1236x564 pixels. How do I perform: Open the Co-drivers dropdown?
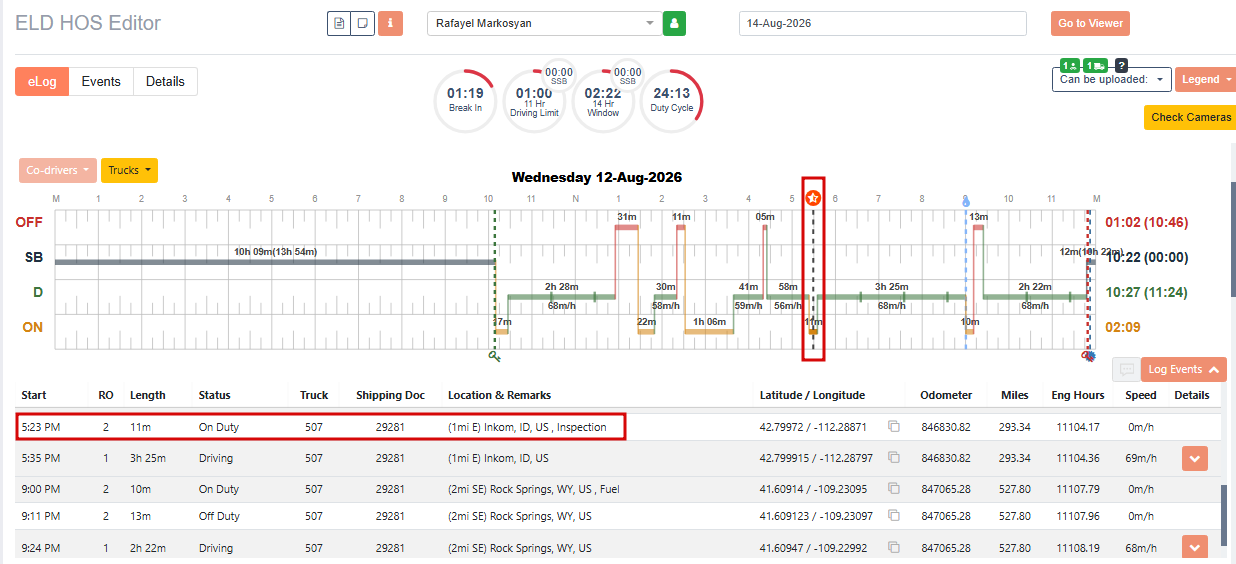58,170
